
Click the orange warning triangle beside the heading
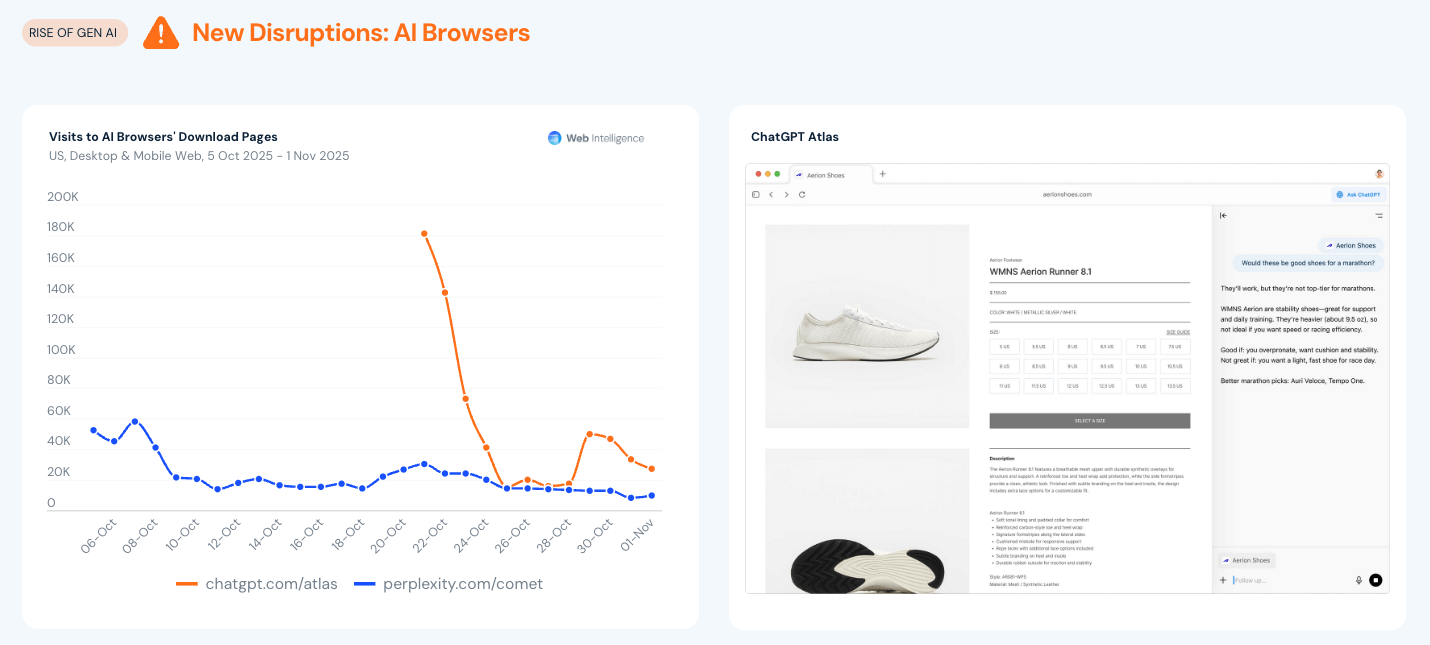pyautogui.click(x=160, y=32)
